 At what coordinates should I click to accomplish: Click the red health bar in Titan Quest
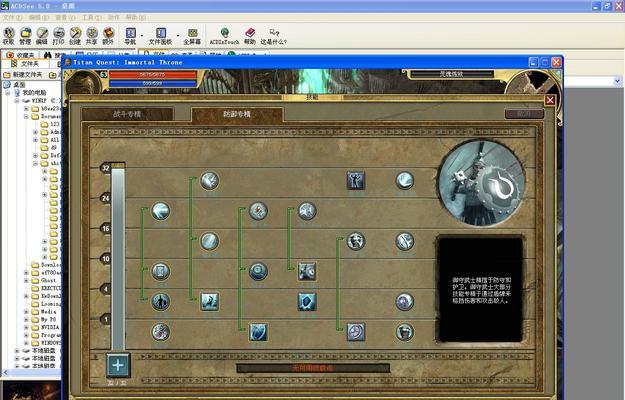153,75
